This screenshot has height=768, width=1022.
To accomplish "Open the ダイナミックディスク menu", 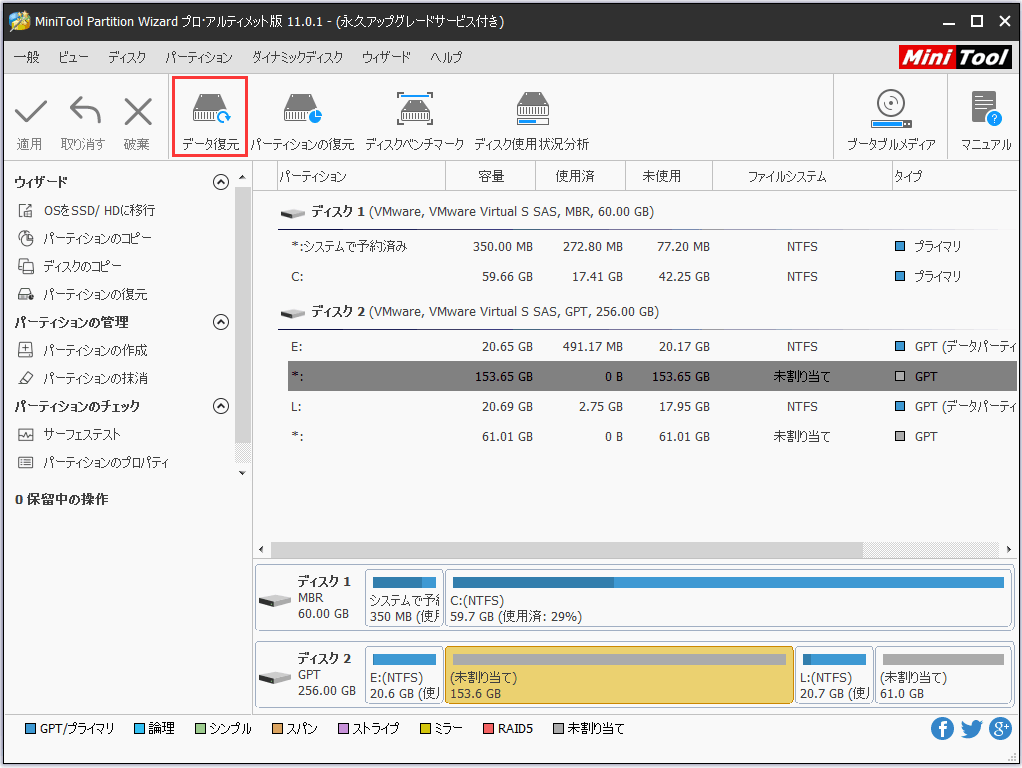I will coord(297,57).
